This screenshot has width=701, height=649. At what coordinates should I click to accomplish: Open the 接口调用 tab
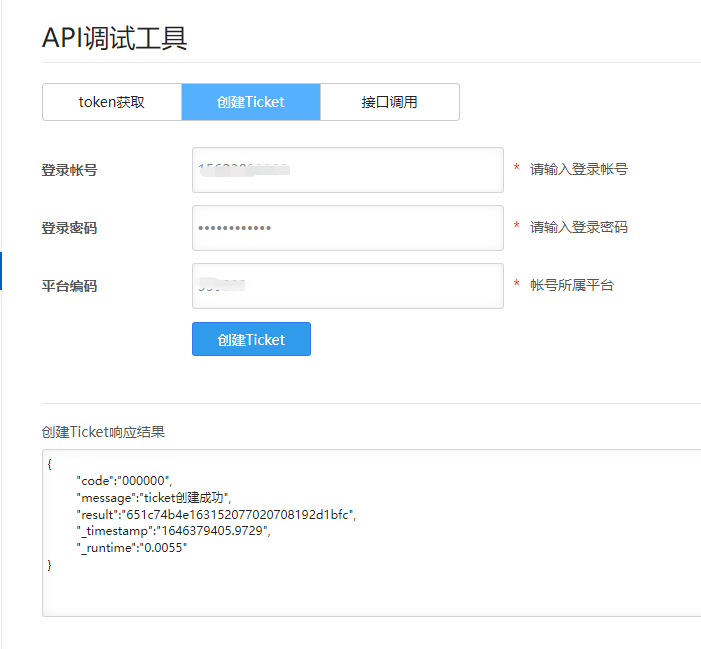click(x=389, y=102)
